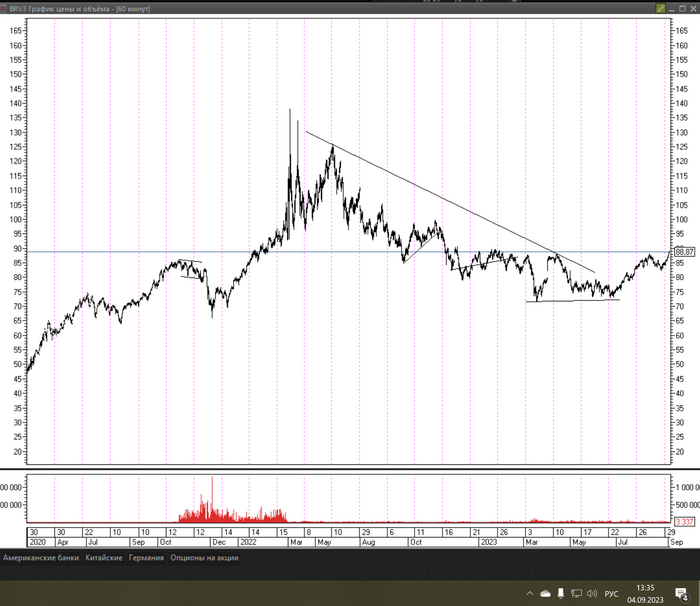Click the 2023 year label on time axis
Viewport: 700px width, 606px height.
click(x=488, y=542)
